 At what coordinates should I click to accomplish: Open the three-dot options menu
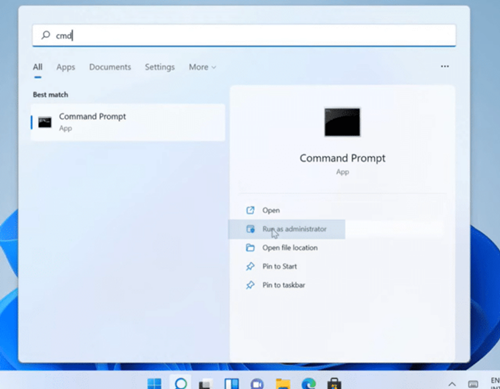[445, 66]
